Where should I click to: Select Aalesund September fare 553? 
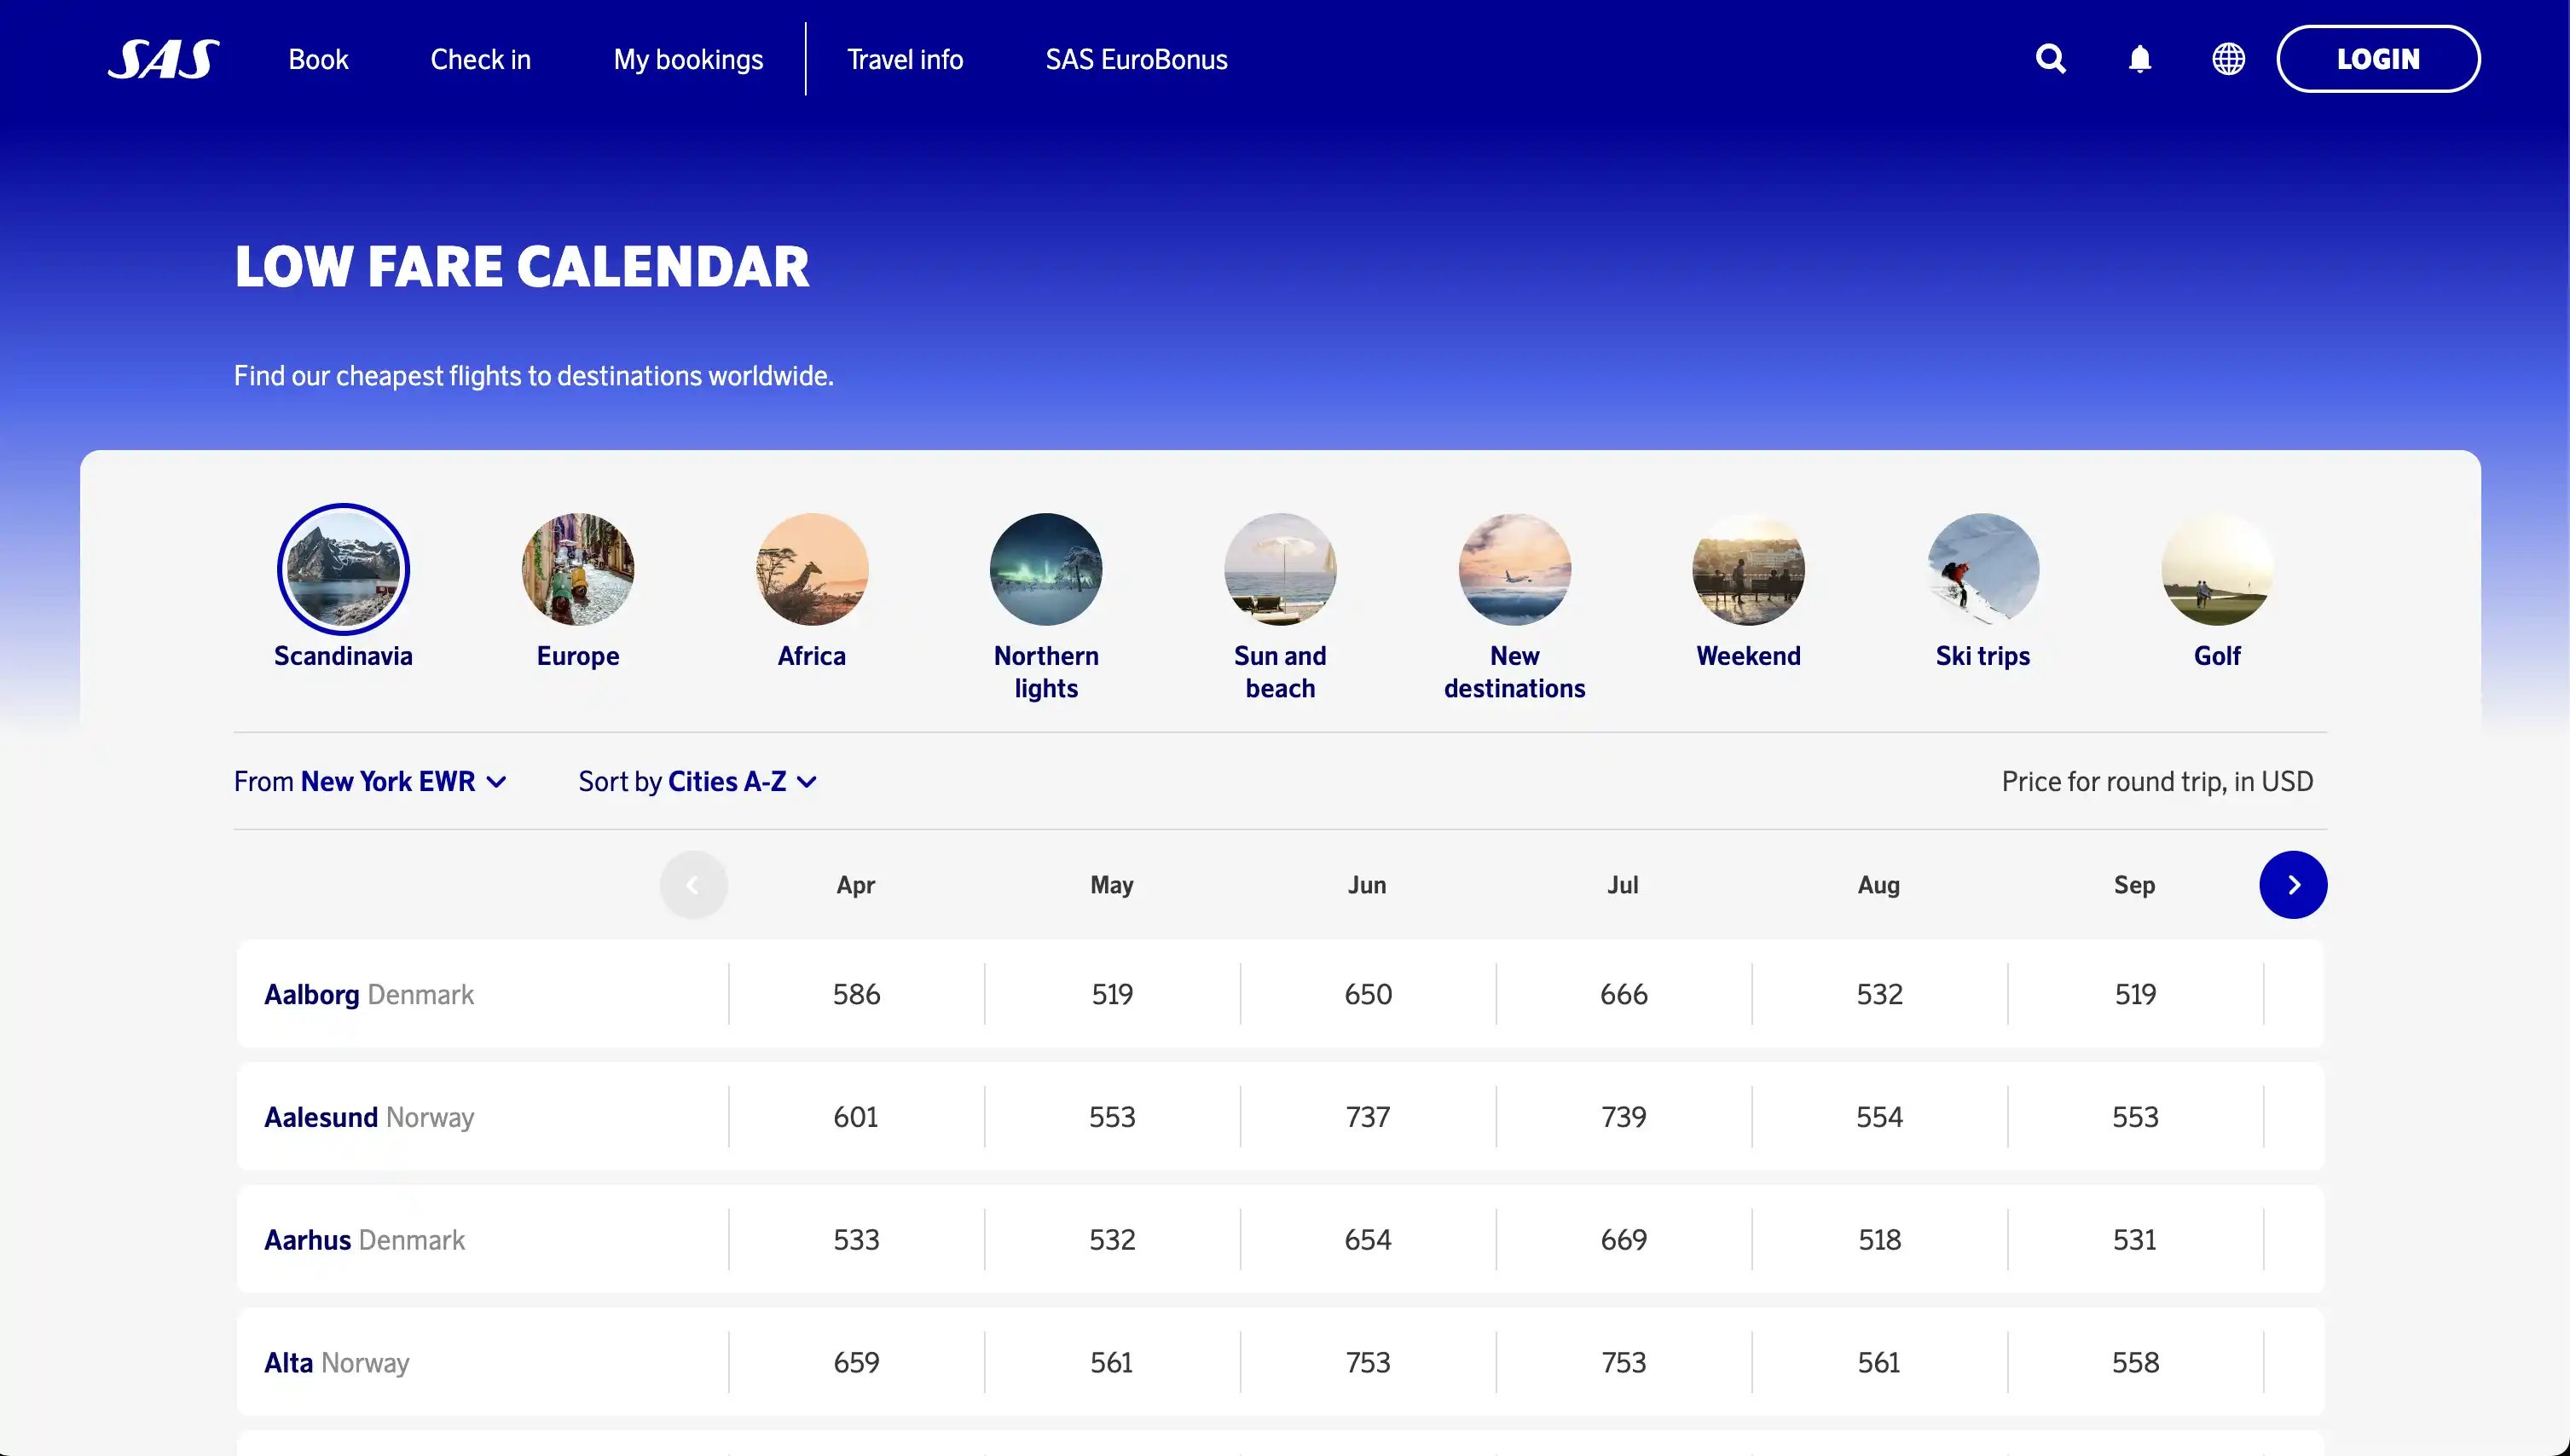point(2135,1117)
